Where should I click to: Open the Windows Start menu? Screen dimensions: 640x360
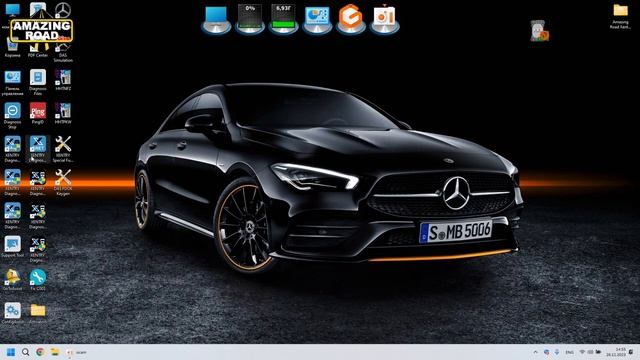[11, 352]
